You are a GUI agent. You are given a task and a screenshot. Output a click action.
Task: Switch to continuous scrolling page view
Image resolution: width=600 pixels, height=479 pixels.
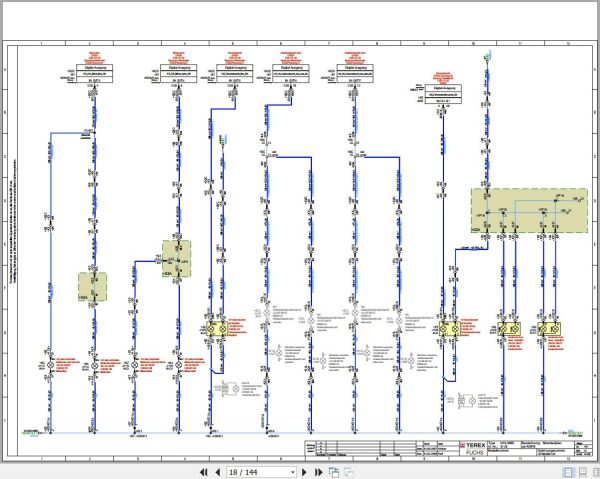[x=582, y=472]
